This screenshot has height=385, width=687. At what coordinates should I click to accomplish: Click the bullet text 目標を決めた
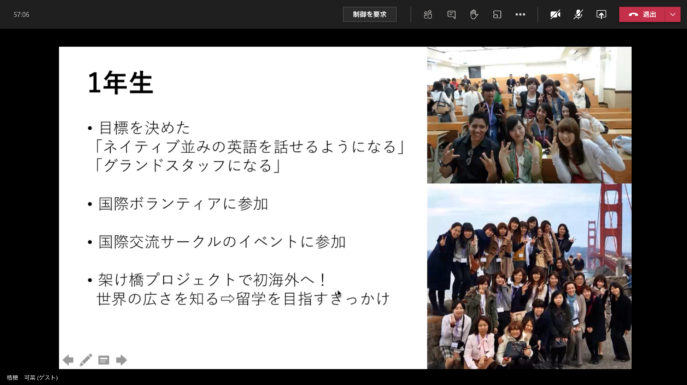144,128
